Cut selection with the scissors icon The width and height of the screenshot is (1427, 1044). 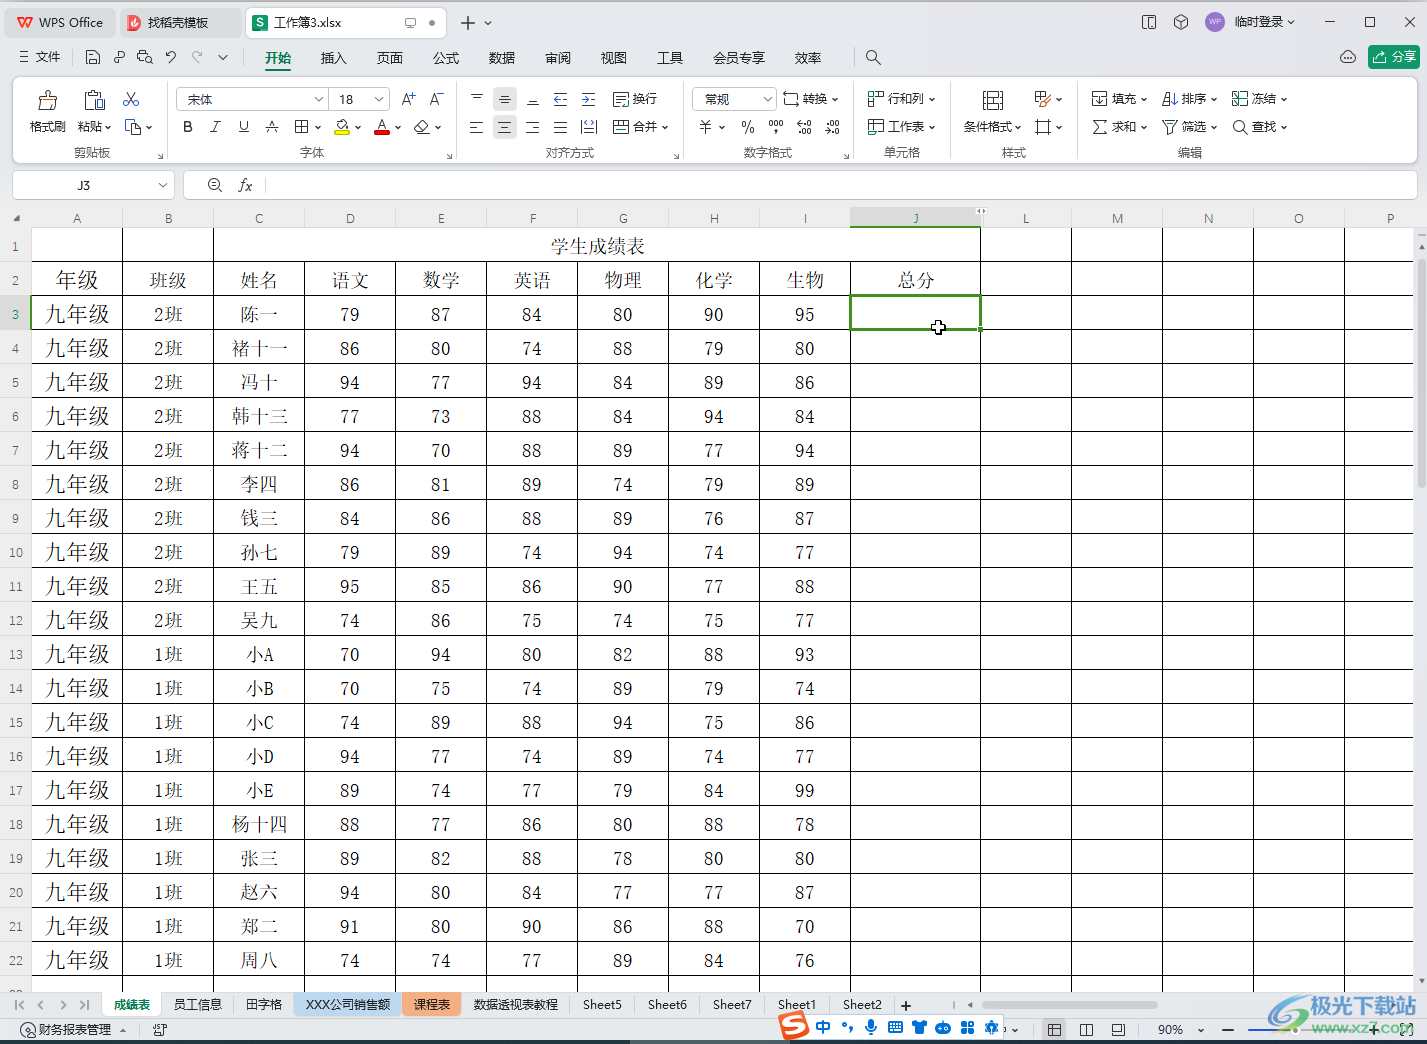(131, 99)
